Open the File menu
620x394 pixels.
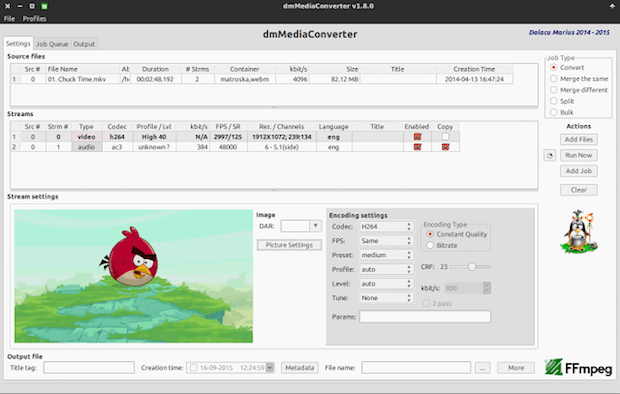pyautogui.click(x=9, y=19)
